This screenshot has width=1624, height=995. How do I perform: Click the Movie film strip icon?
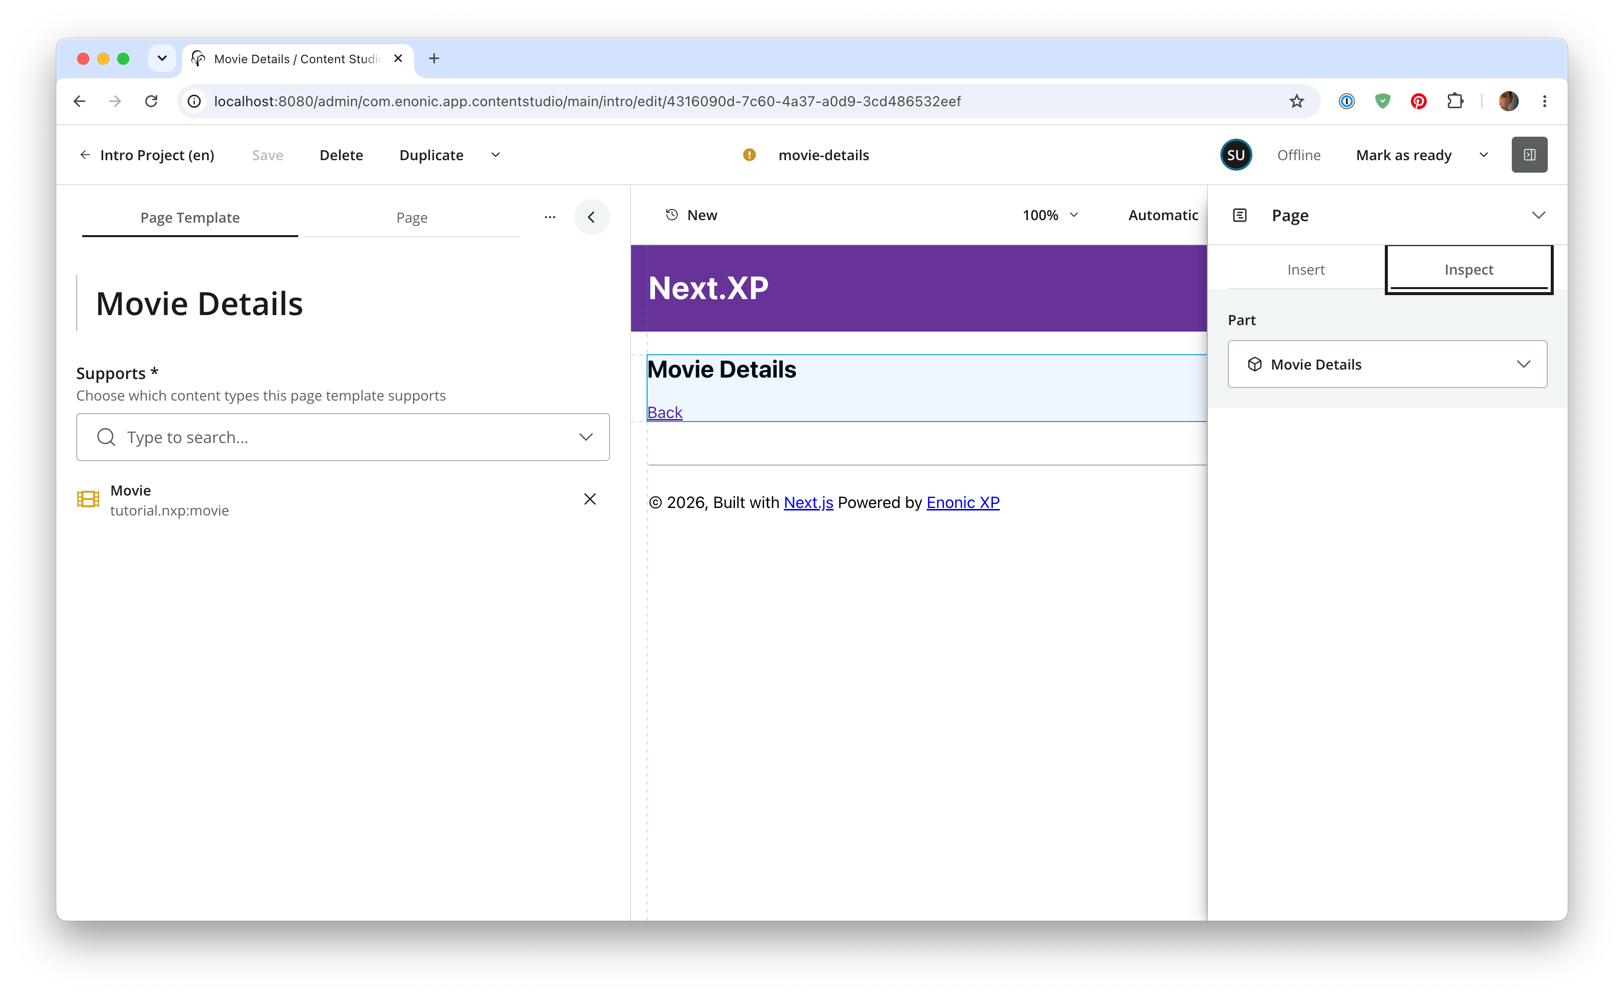point(88,499)
